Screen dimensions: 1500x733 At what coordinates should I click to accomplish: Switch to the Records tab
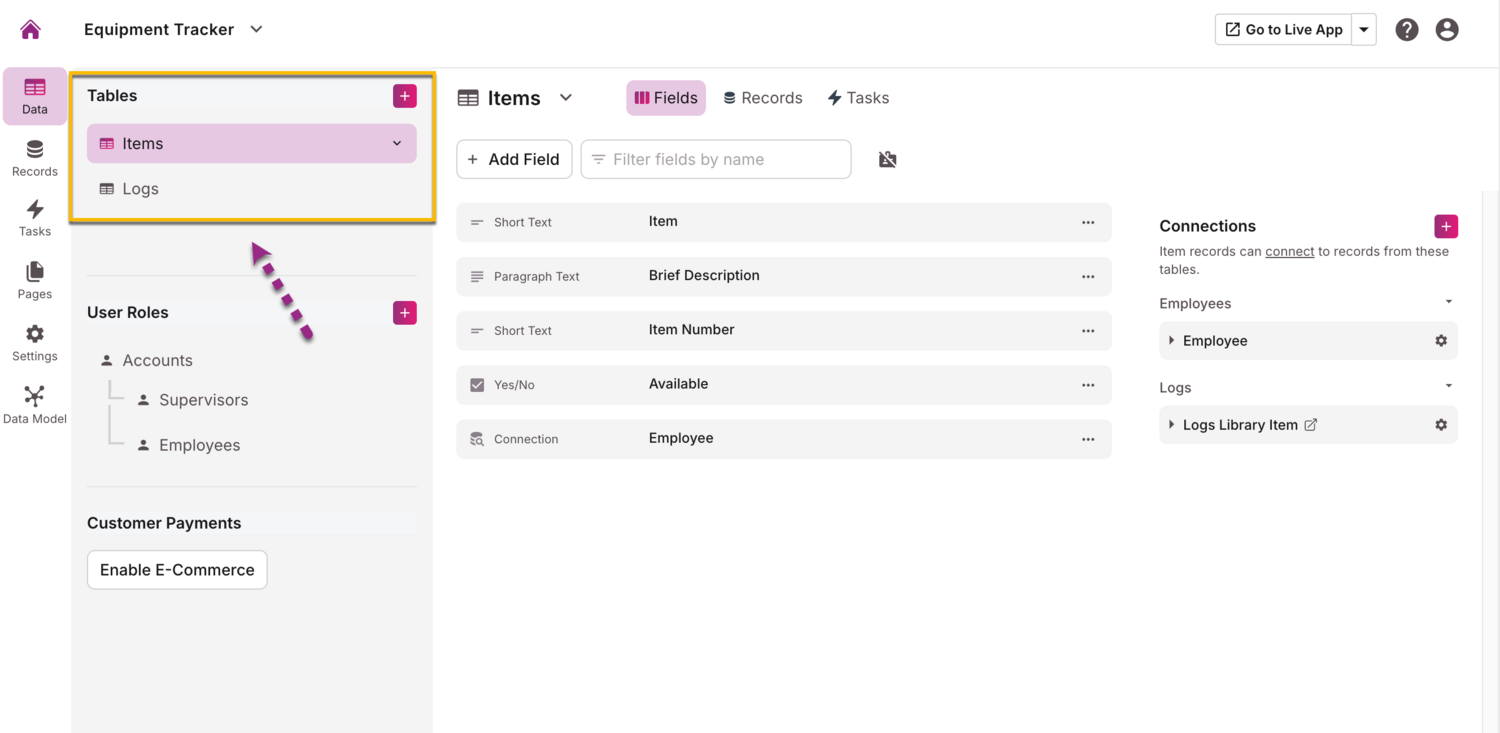pyautogui.click(x=762, y=98)
